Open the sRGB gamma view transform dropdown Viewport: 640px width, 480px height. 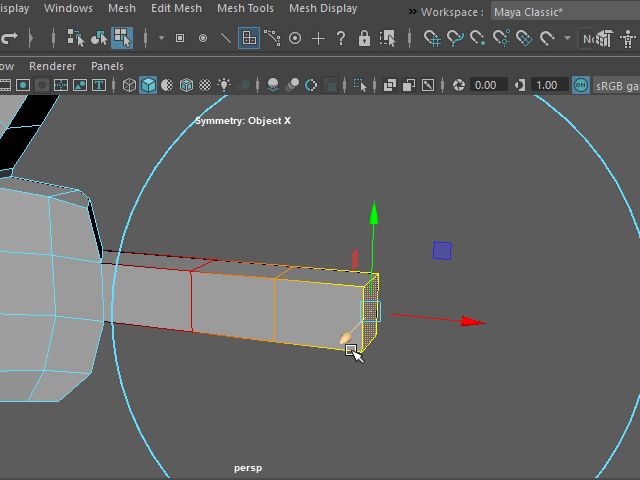616,85
